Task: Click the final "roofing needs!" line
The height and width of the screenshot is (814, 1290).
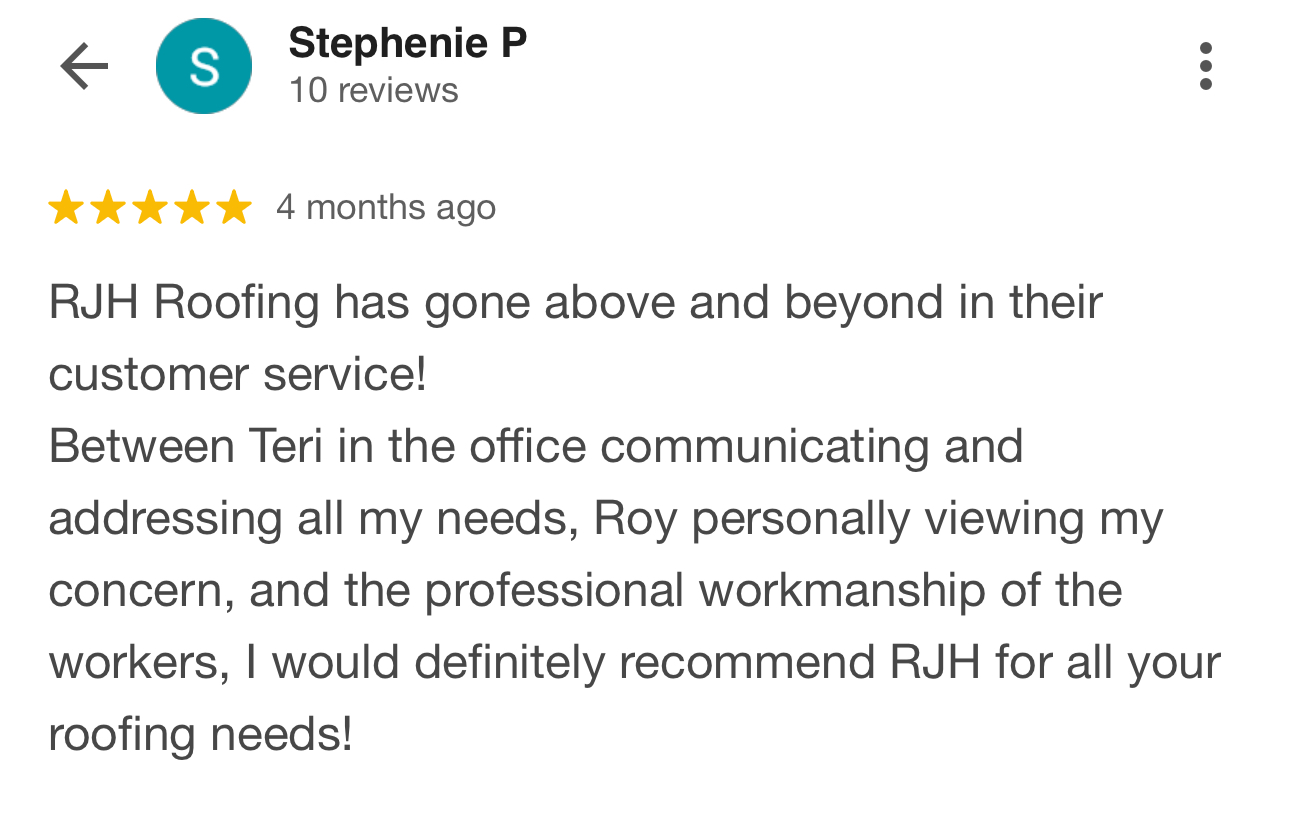Action: [x=200, y=734]
